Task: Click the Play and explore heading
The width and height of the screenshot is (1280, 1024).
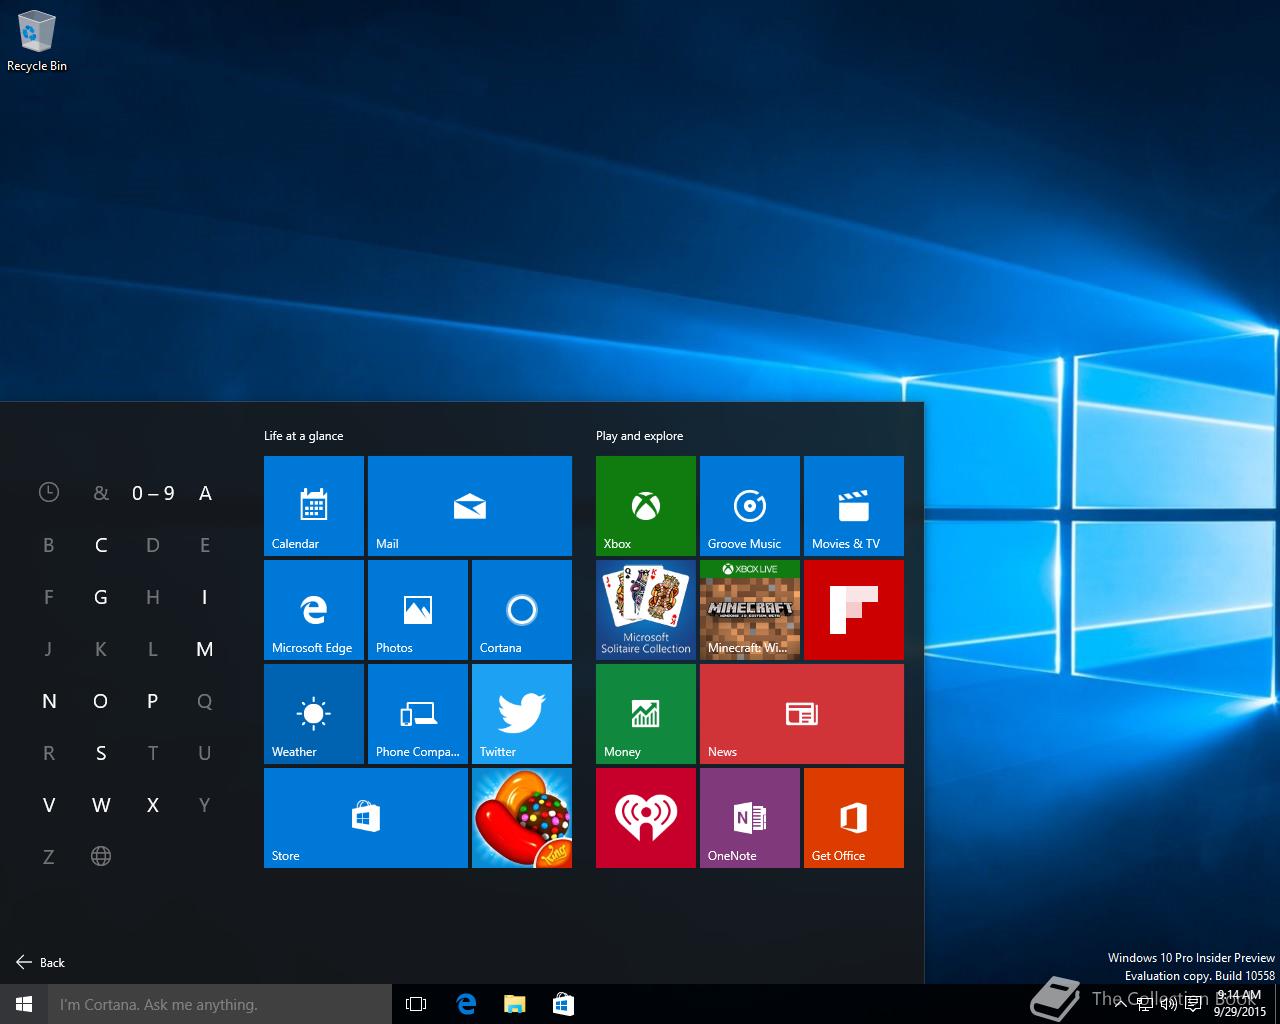Action: 639,436
